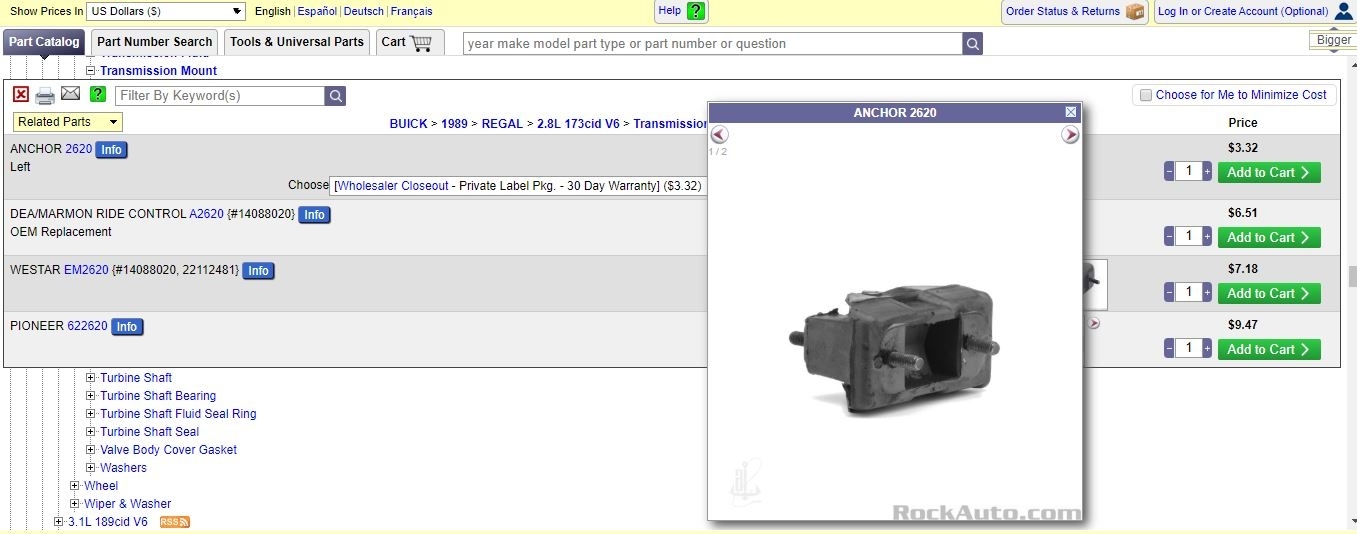Increase quantity for the $3.32 ANCHOR part
1357x534 pixels.
point(1207,172)
